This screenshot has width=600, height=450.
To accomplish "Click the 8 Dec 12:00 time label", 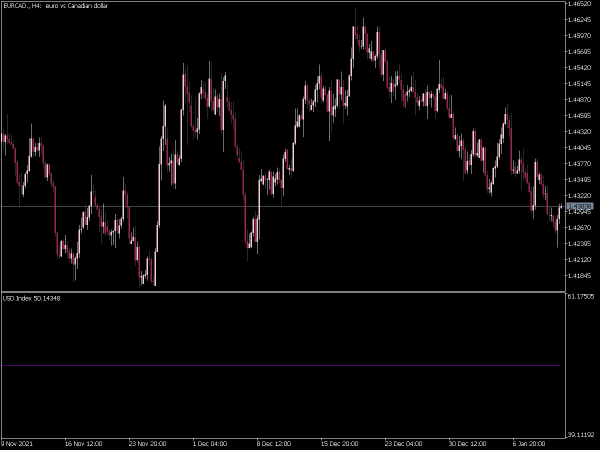I will pos(274,444).
